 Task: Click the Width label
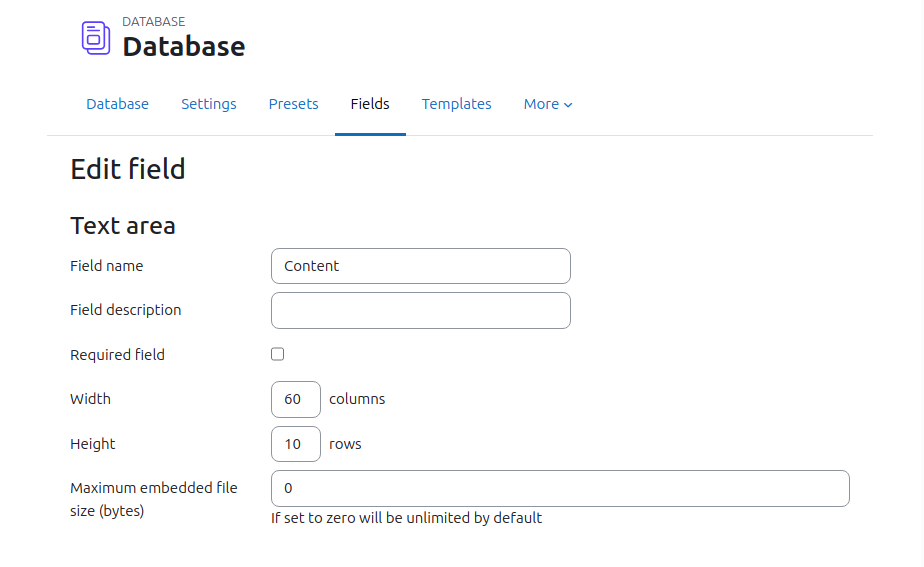click(90, 399)
